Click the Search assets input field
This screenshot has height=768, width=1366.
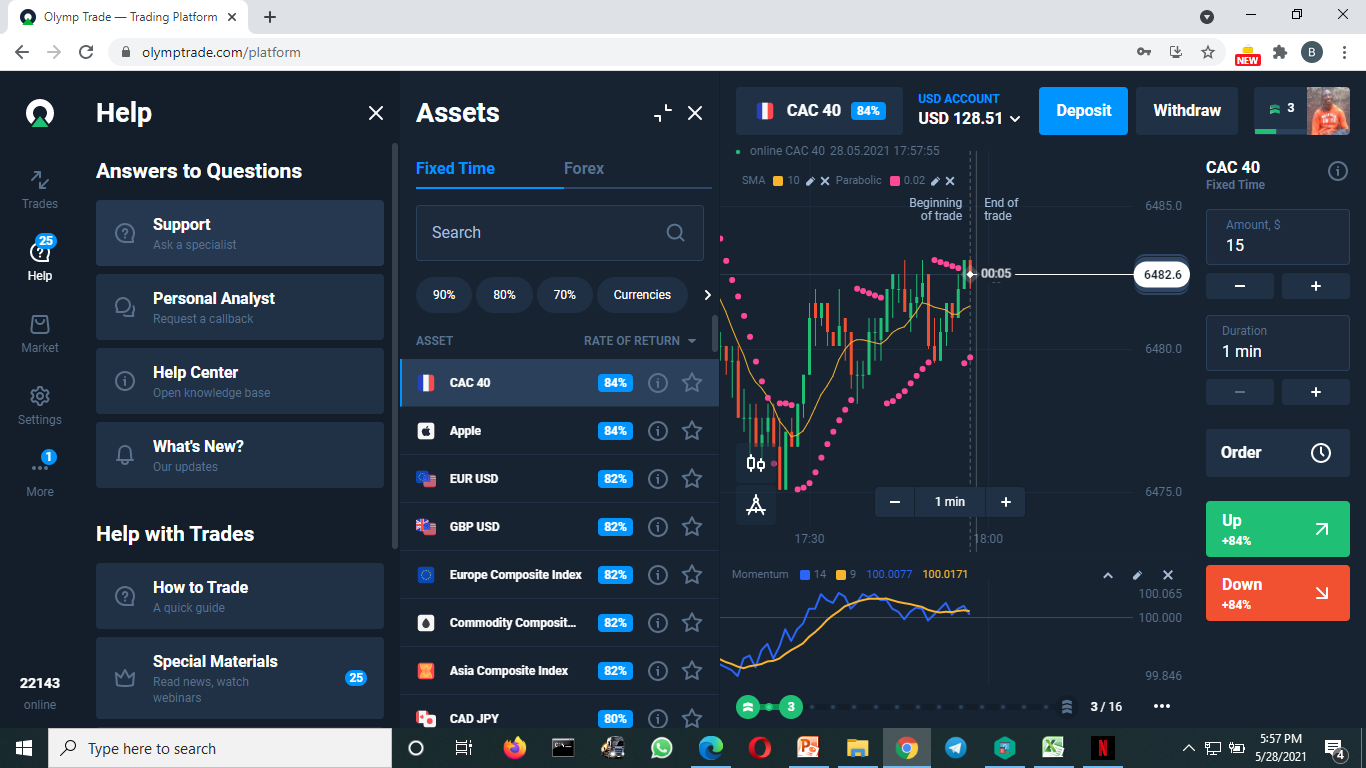point(560,233)
